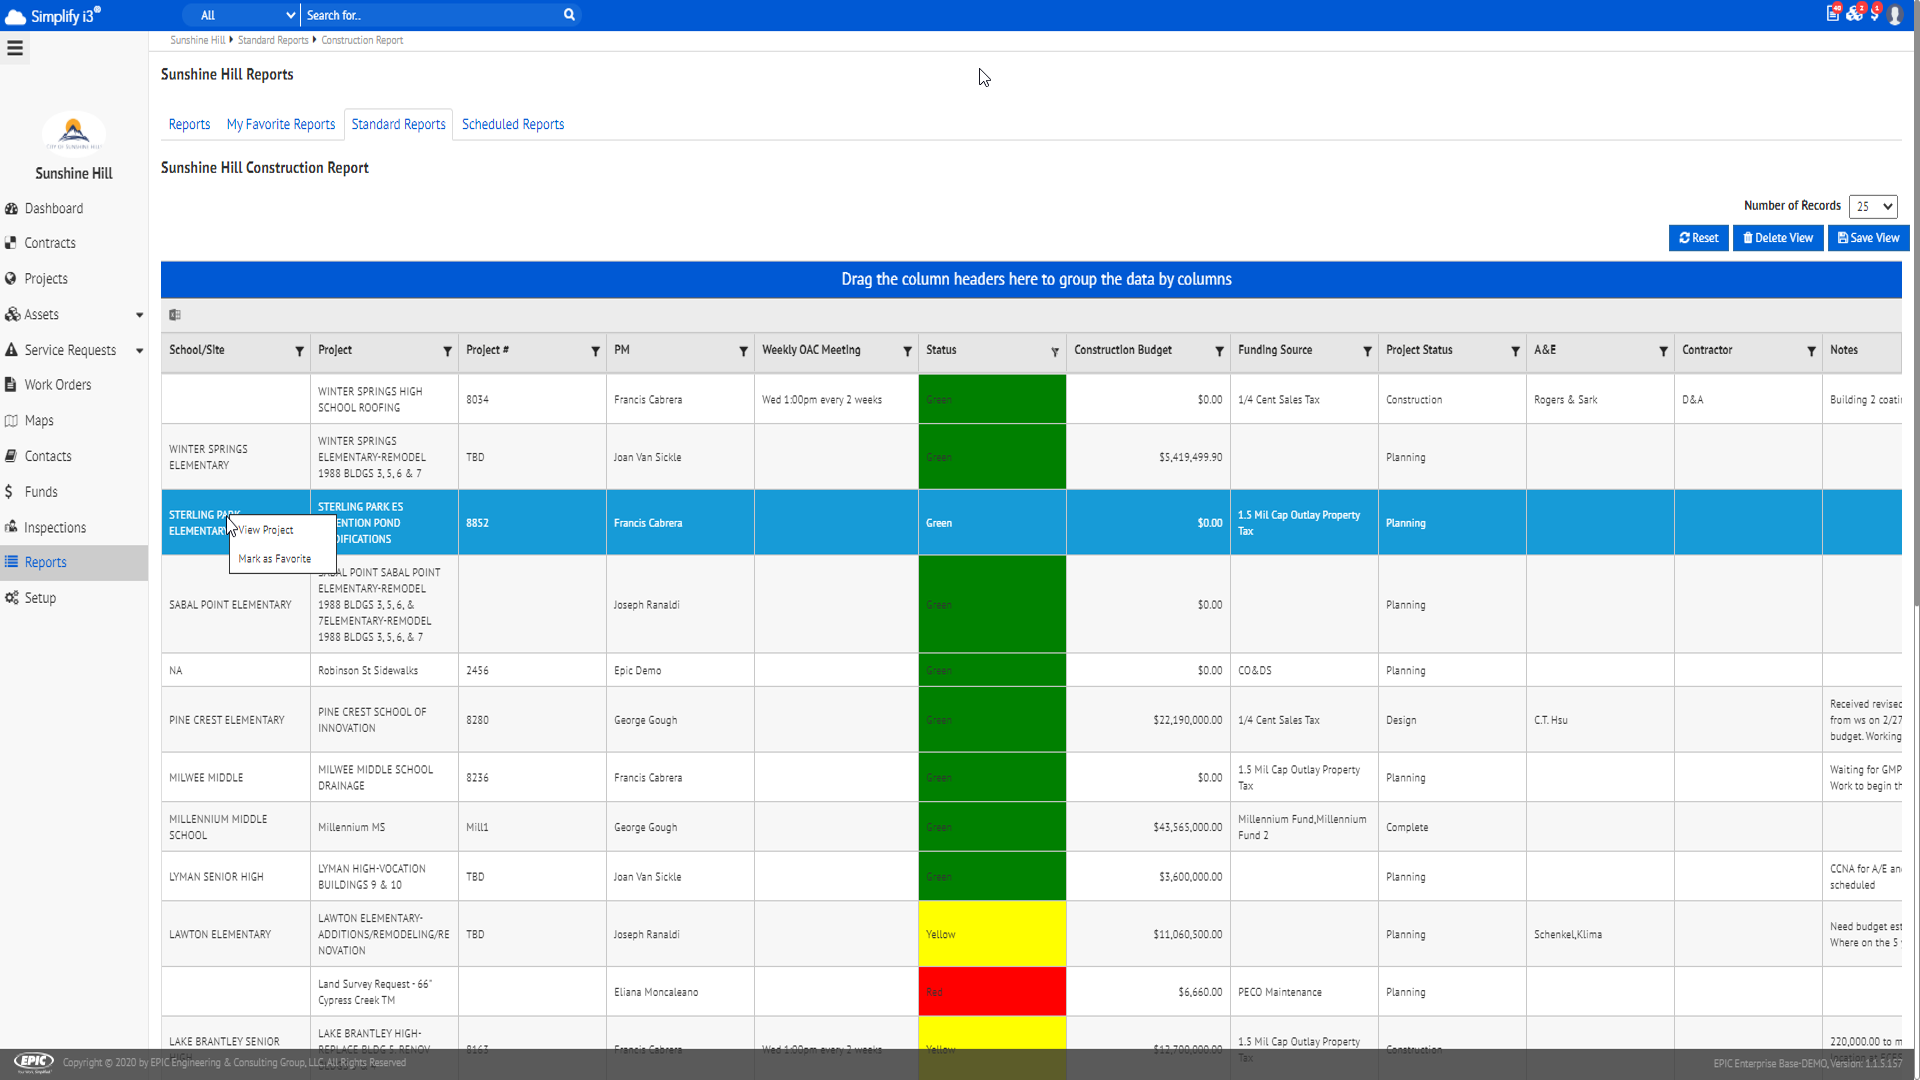Screen dimensions: 1920x1080
Task: Click the red Status cell
Action: tap(991, 992)
